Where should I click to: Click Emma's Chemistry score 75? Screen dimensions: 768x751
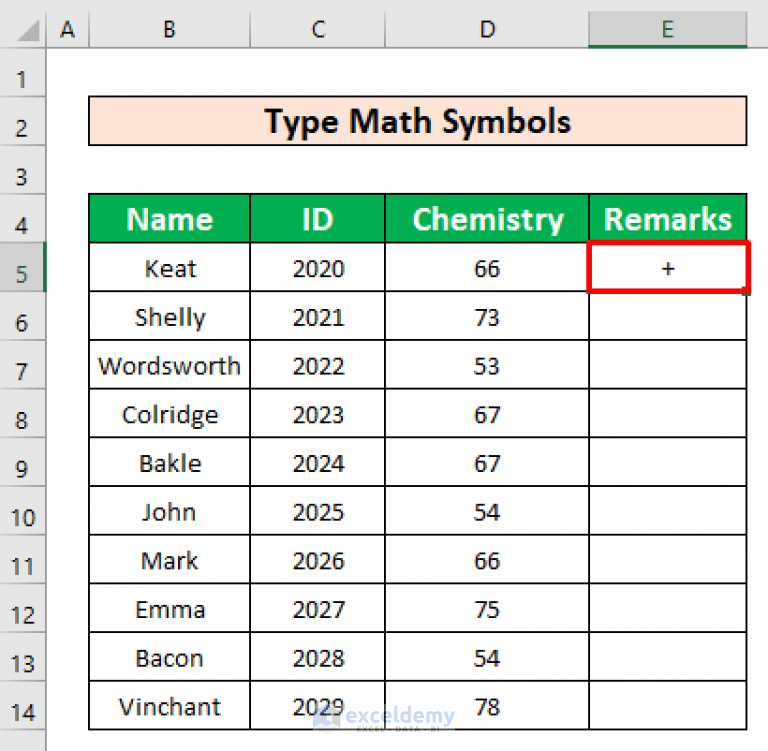click(x=487, y=608)
